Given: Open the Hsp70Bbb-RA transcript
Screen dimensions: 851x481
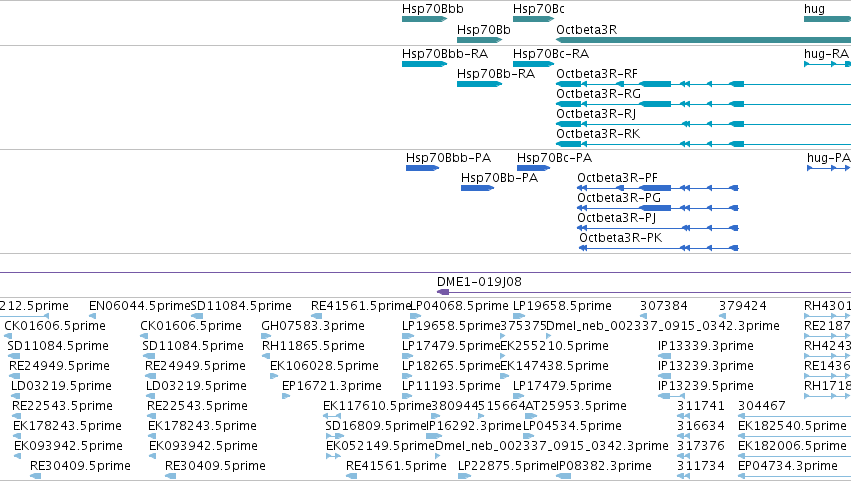Looking at the screenshot, I should pyautogui.click(x=424, y=64).
